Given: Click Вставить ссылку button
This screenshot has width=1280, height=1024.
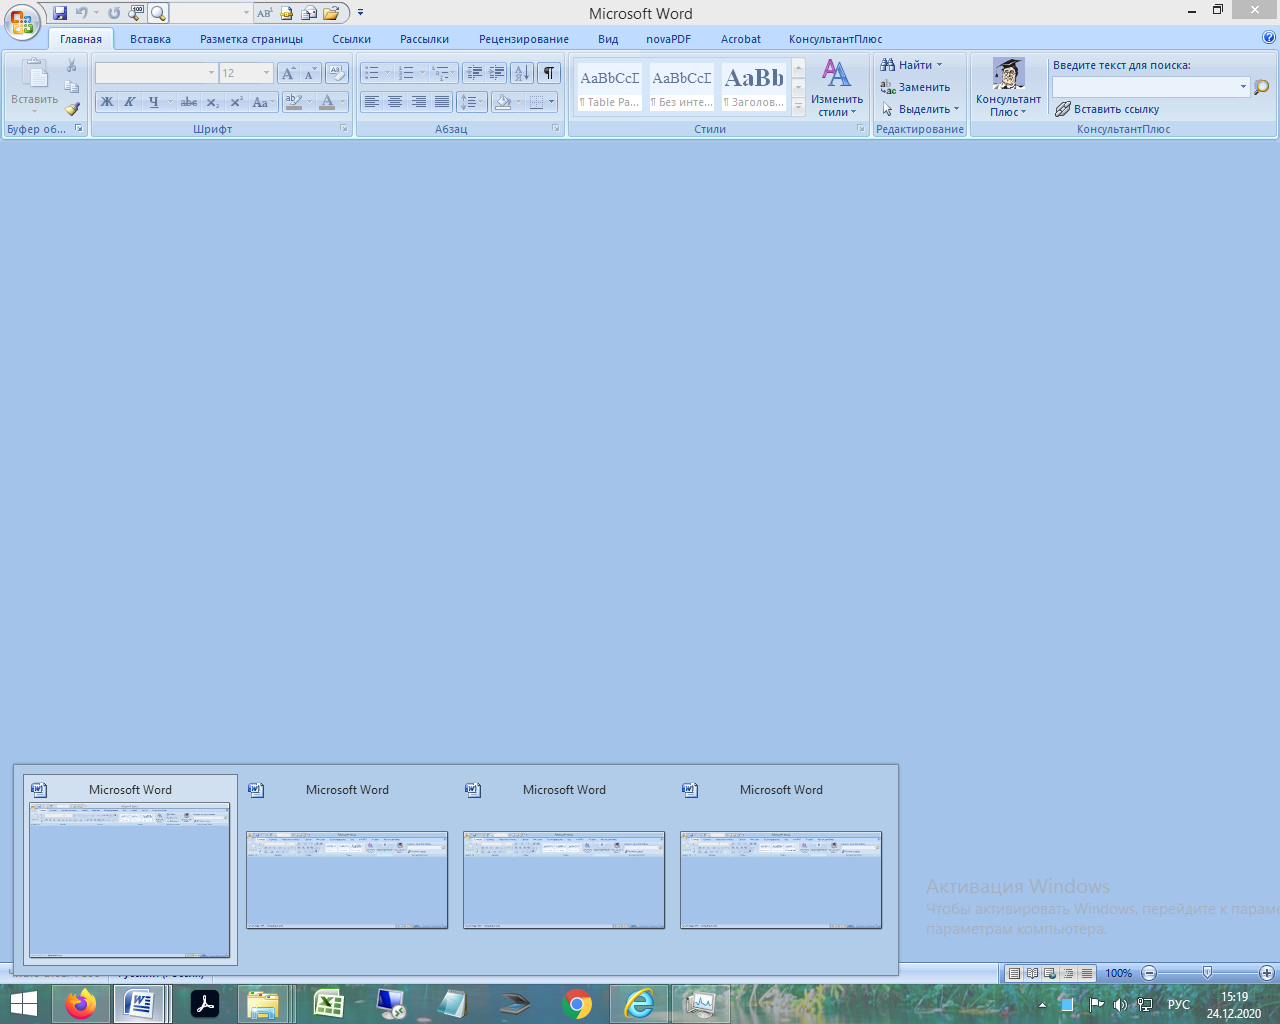Looking at the screenshot, I should tap(1107, 109).
